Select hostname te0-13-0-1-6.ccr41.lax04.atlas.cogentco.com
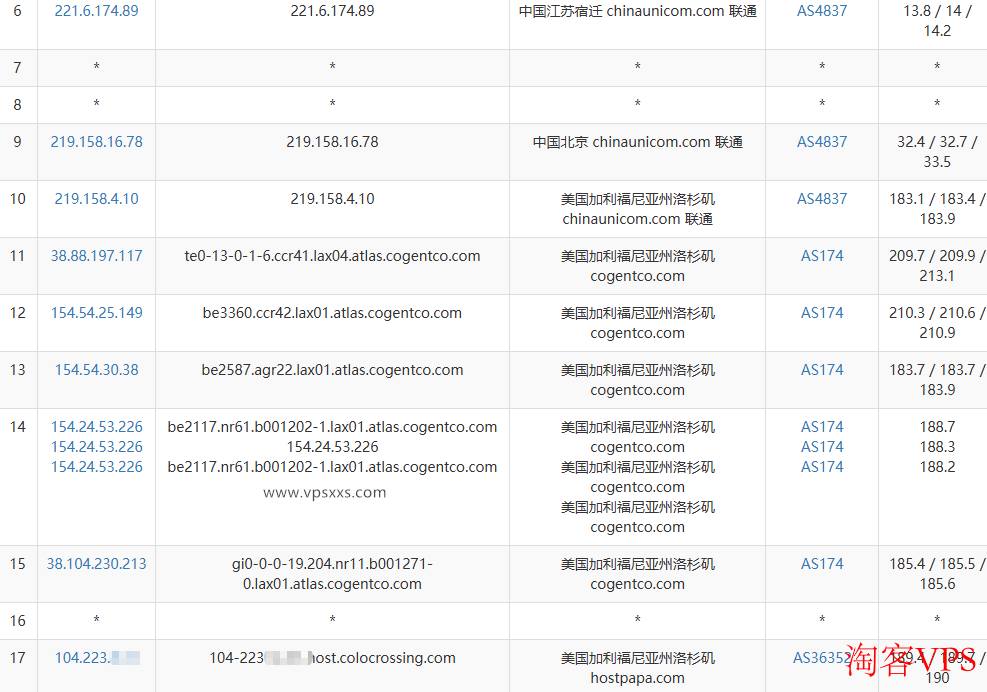987x692 pixels. (332, 256)
